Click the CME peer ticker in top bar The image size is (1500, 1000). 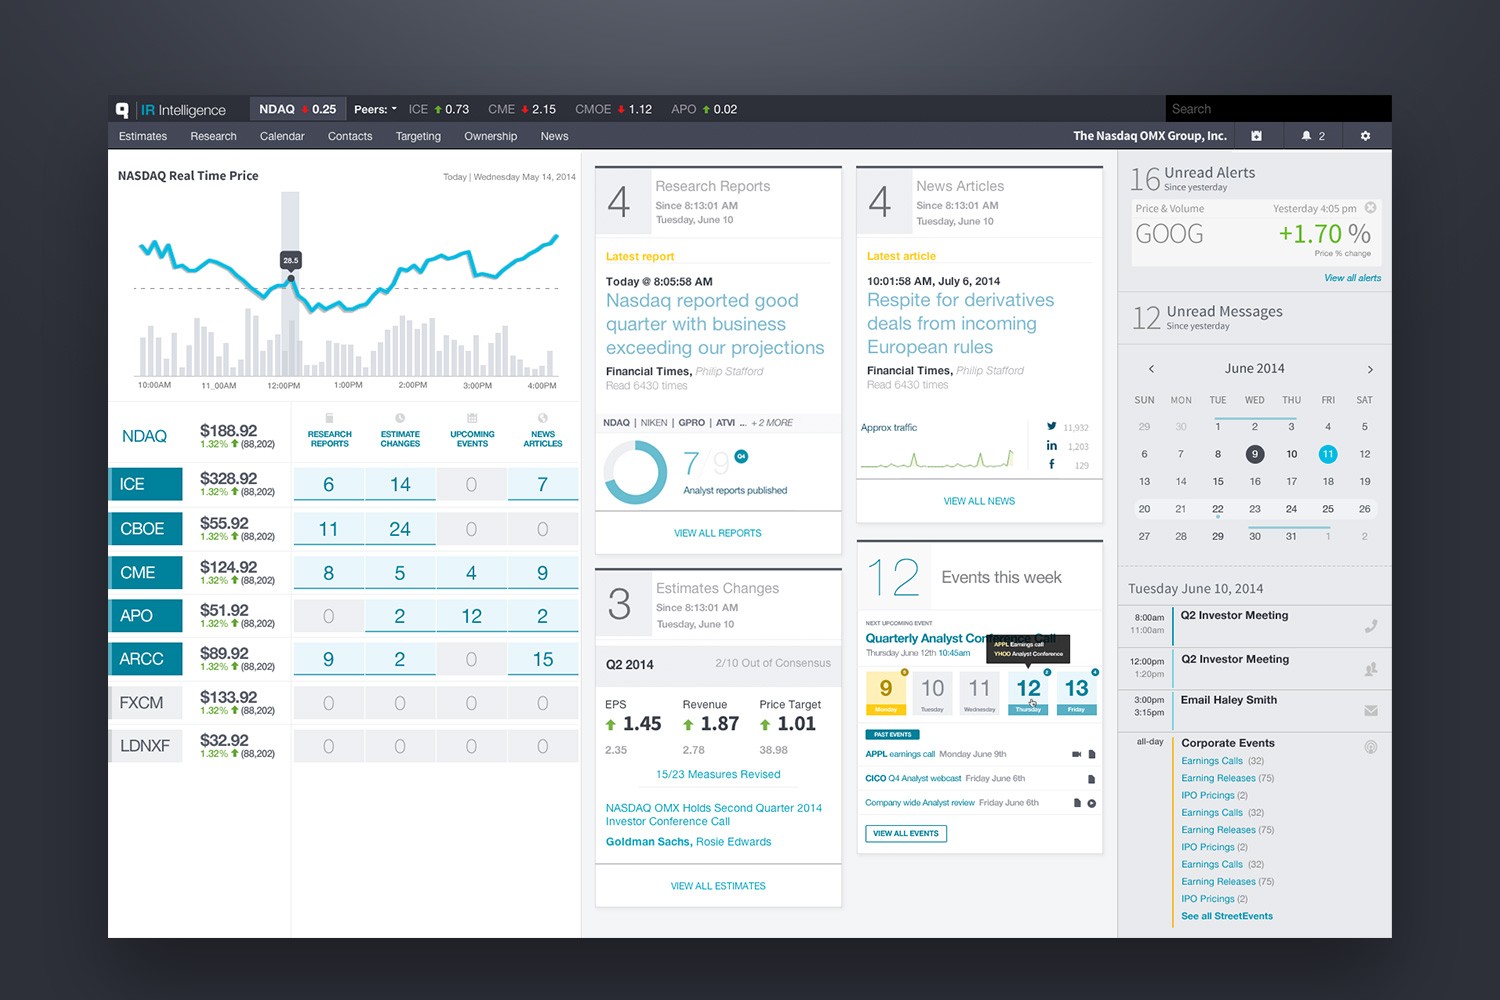coord(522,109)
